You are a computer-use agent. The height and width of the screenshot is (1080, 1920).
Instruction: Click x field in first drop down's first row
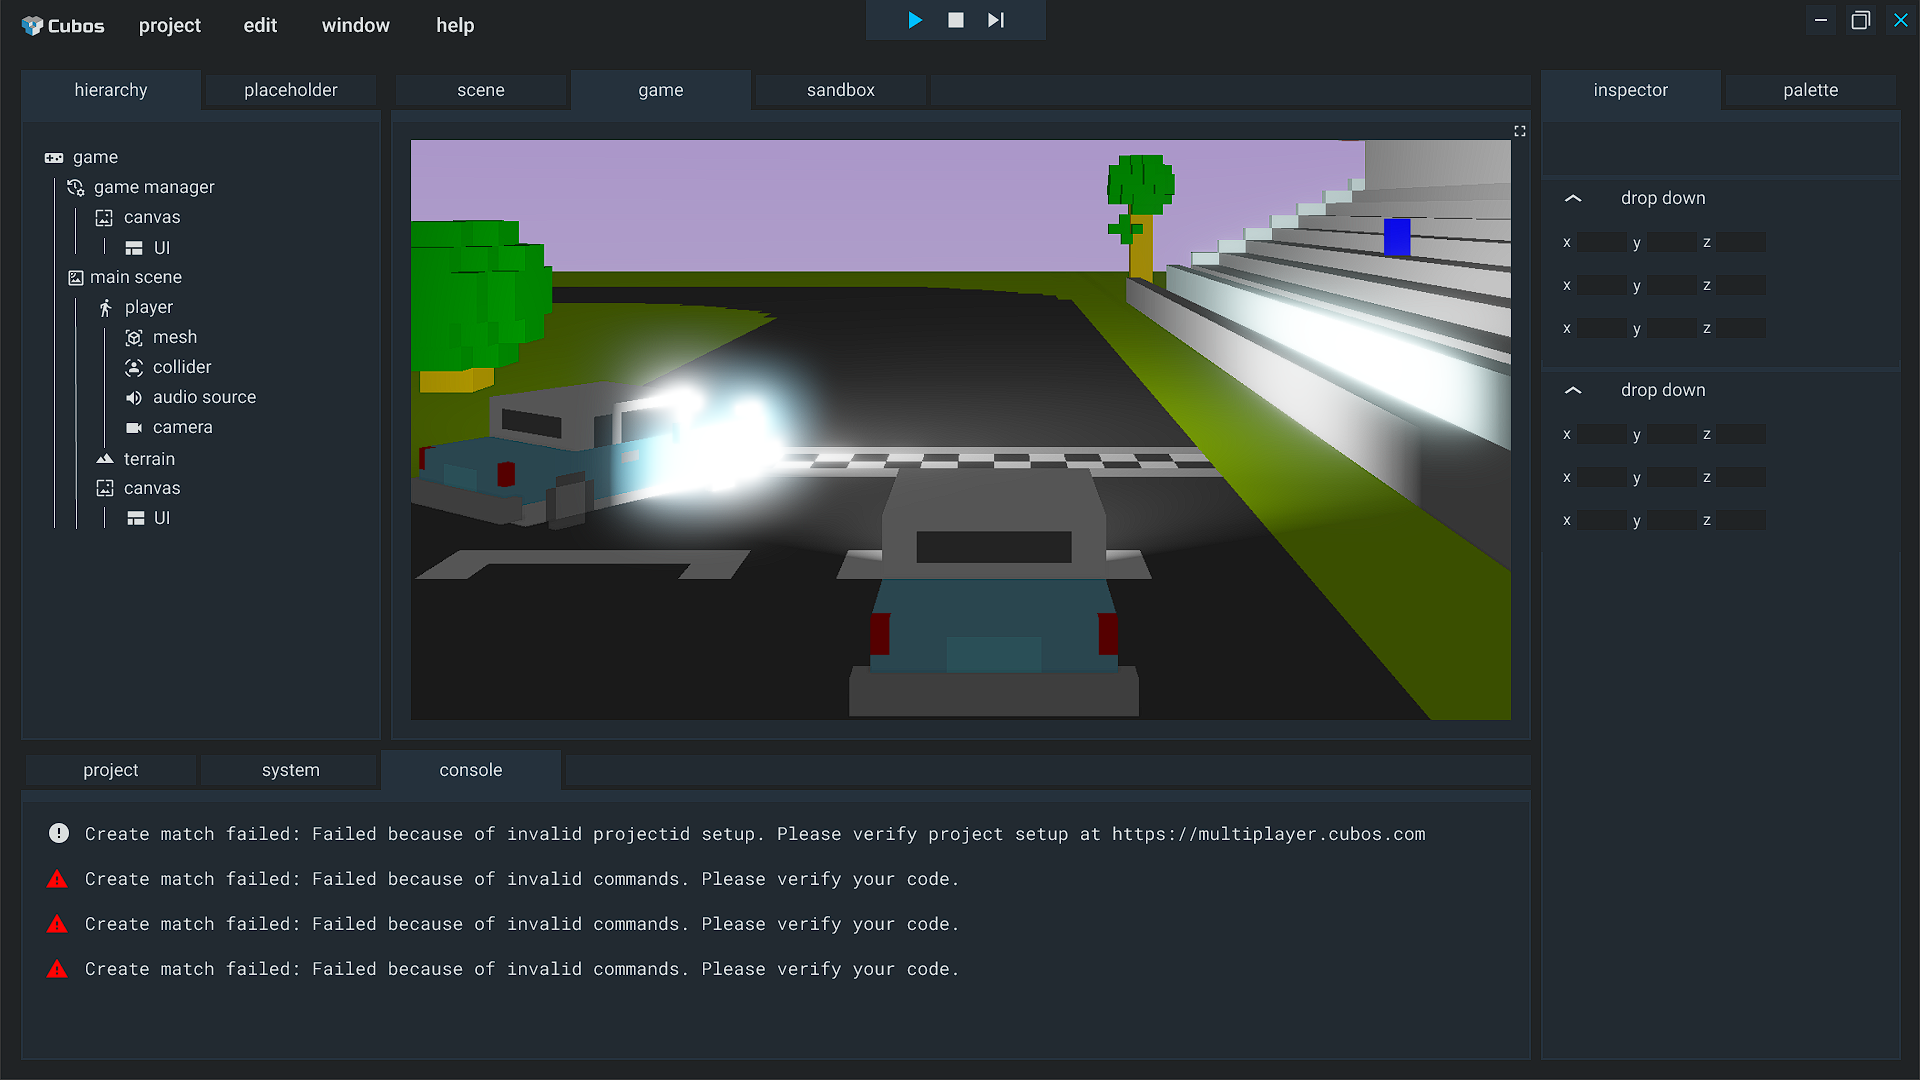[1602, 242]
